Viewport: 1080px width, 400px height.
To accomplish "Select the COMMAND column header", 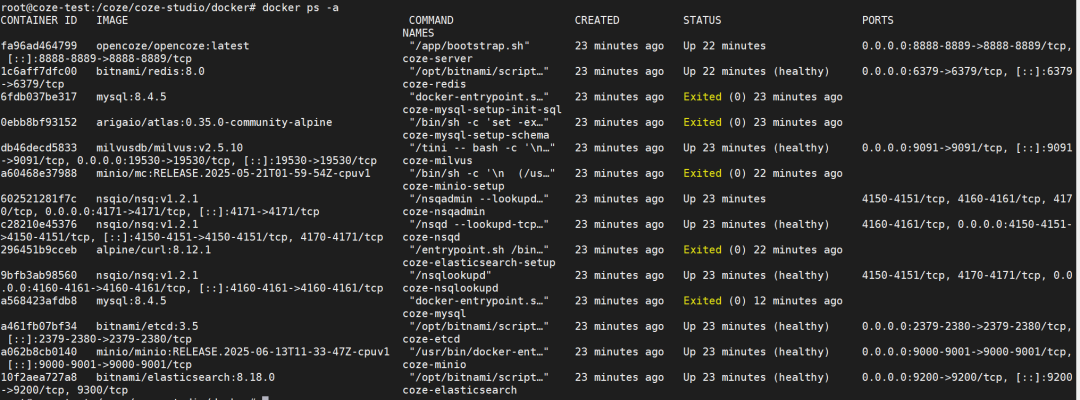I will point(431,21).
